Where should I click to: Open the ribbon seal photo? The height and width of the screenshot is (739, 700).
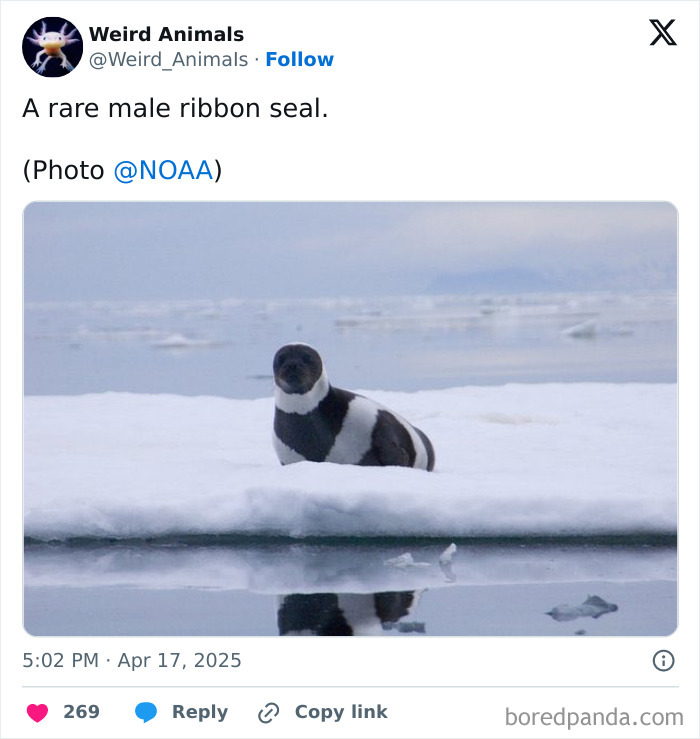pos(350,419)
